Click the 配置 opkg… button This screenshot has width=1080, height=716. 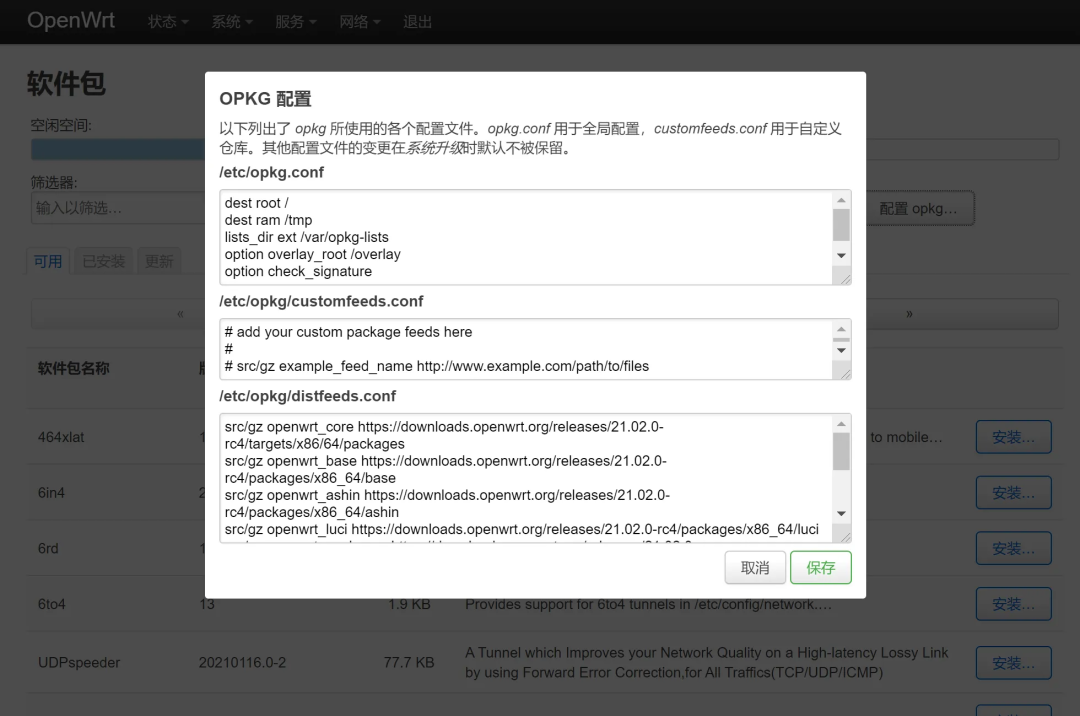pyautogui.click(x=918, y=208)
